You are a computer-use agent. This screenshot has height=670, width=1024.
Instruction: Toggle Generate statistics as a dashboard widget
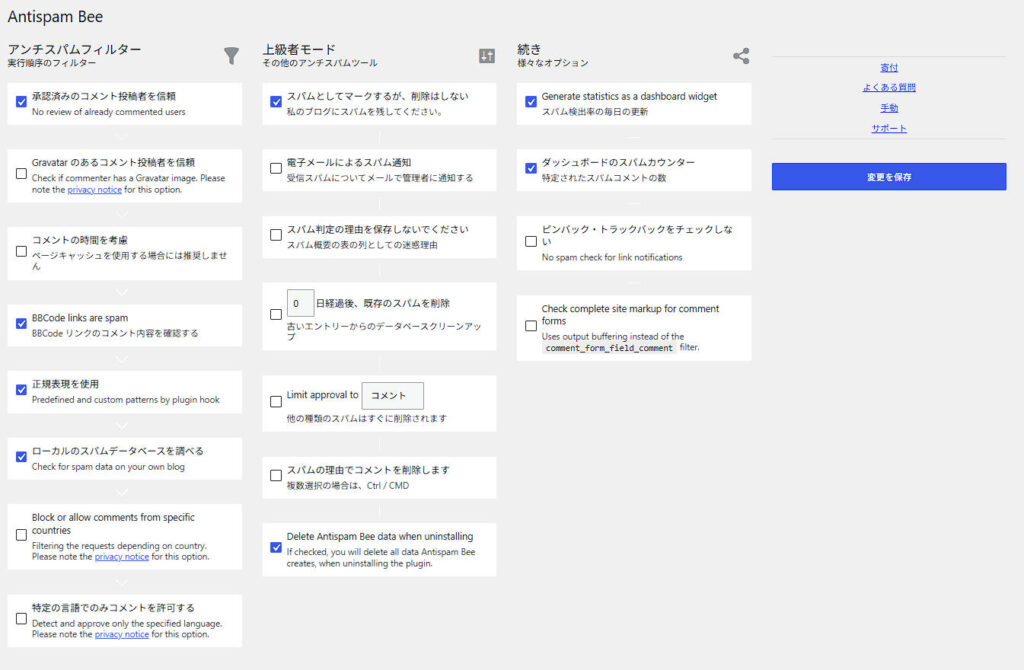[531, 102]
